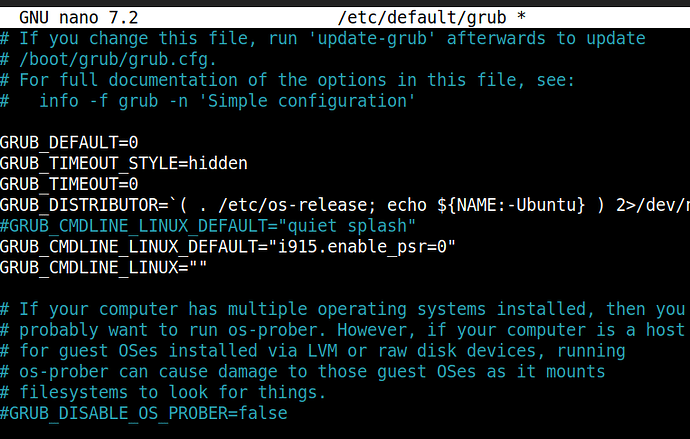
Task: Click the GRUB_DISTRIBUTOR line
Action: coord(345,205)
